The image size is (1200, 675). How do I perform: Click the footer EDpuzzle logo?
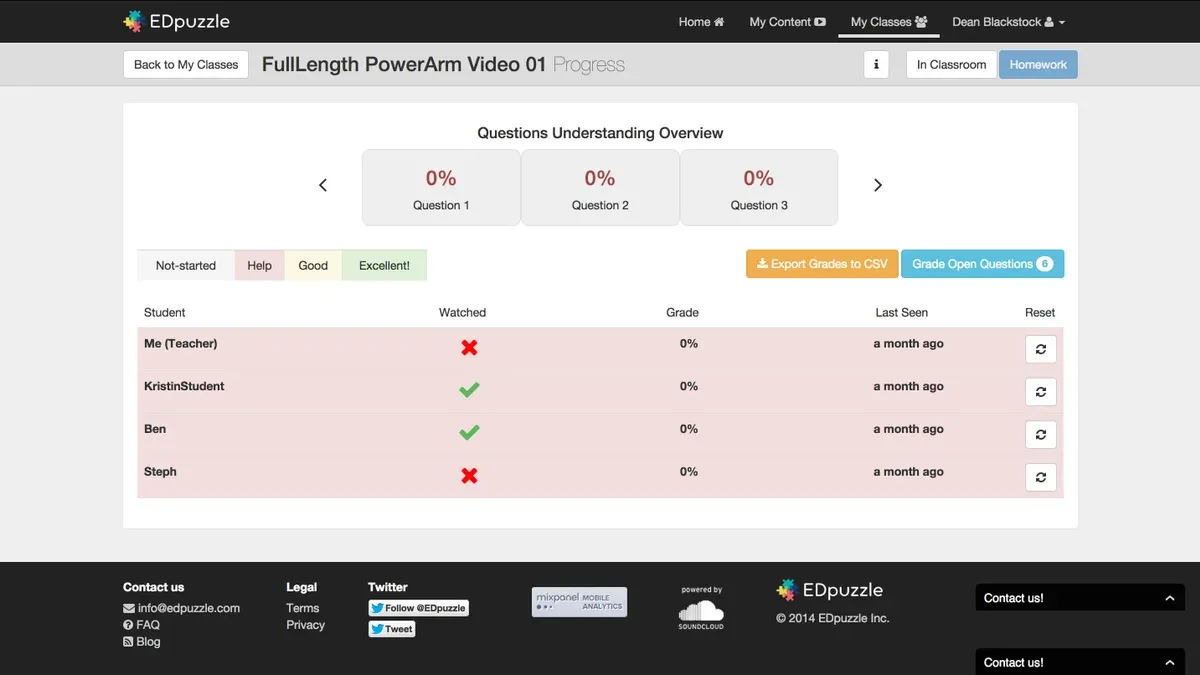[x=830, y=590]
